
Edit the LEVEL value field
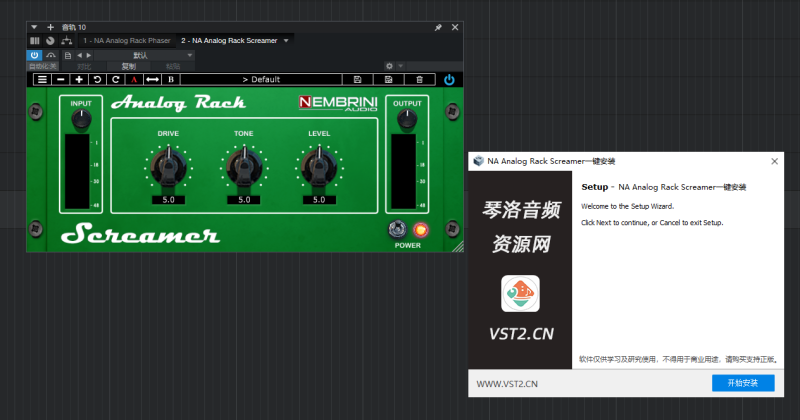pyautogui.click(x=319, y=200)
